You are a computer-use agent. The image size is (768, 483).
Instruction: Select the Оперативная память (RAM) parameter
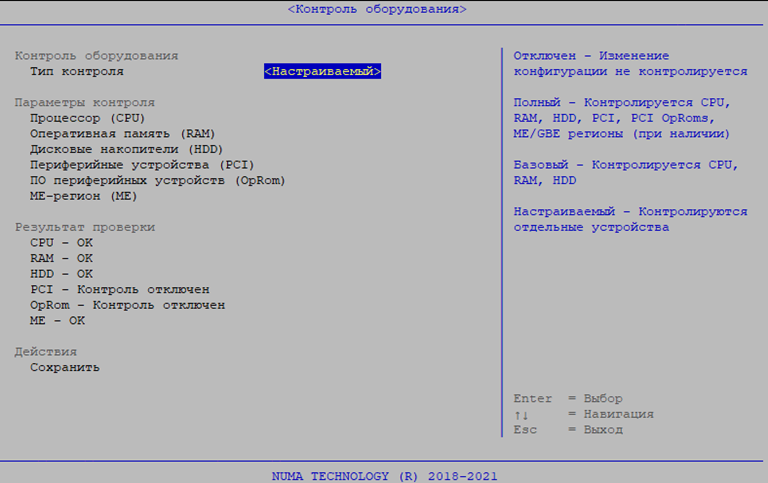click(x=122, y=133)
